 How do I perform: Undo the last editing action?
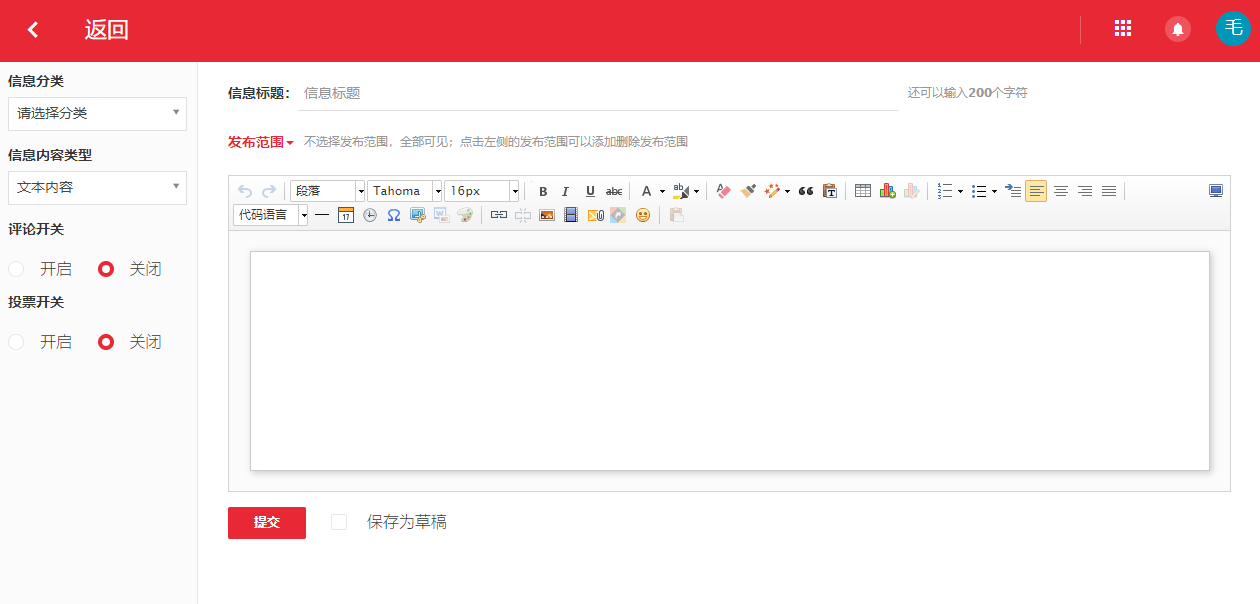[x=243, y=190]
